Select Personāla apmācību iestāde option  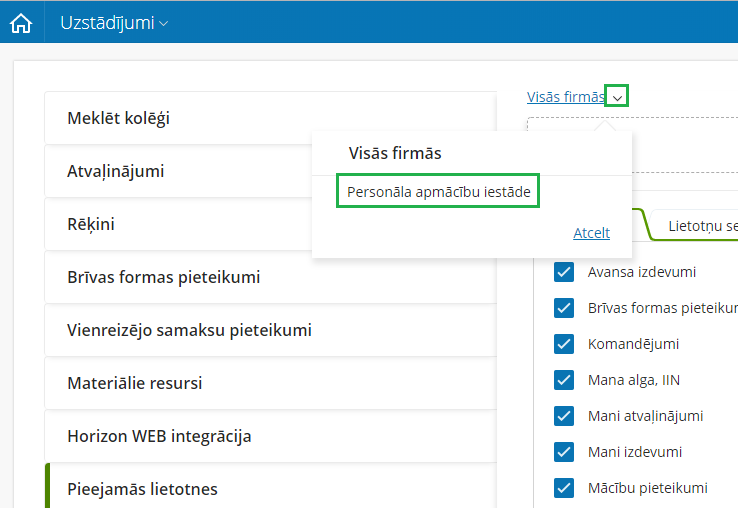click(x=438, y=191)
